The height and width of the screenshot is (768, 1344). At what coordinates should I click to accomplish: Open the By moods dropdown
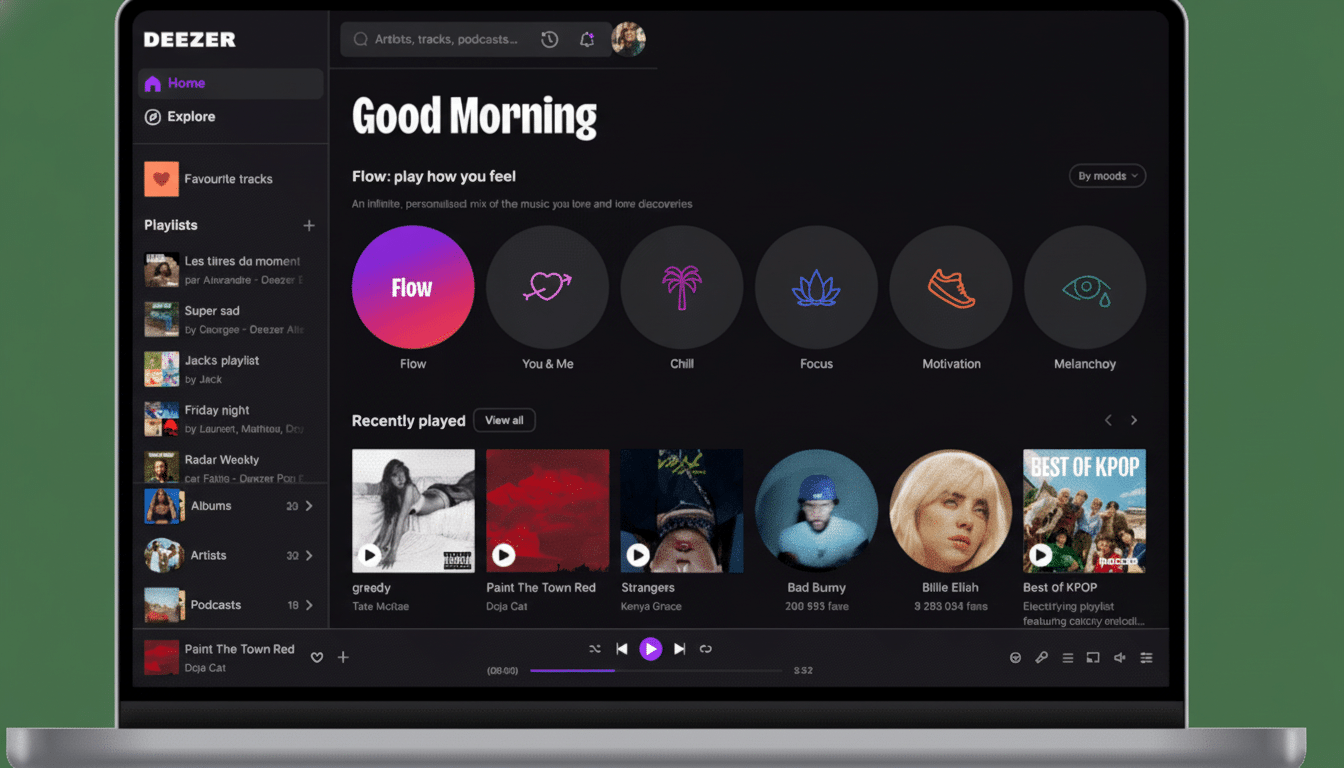click(x=1107, y=175)
